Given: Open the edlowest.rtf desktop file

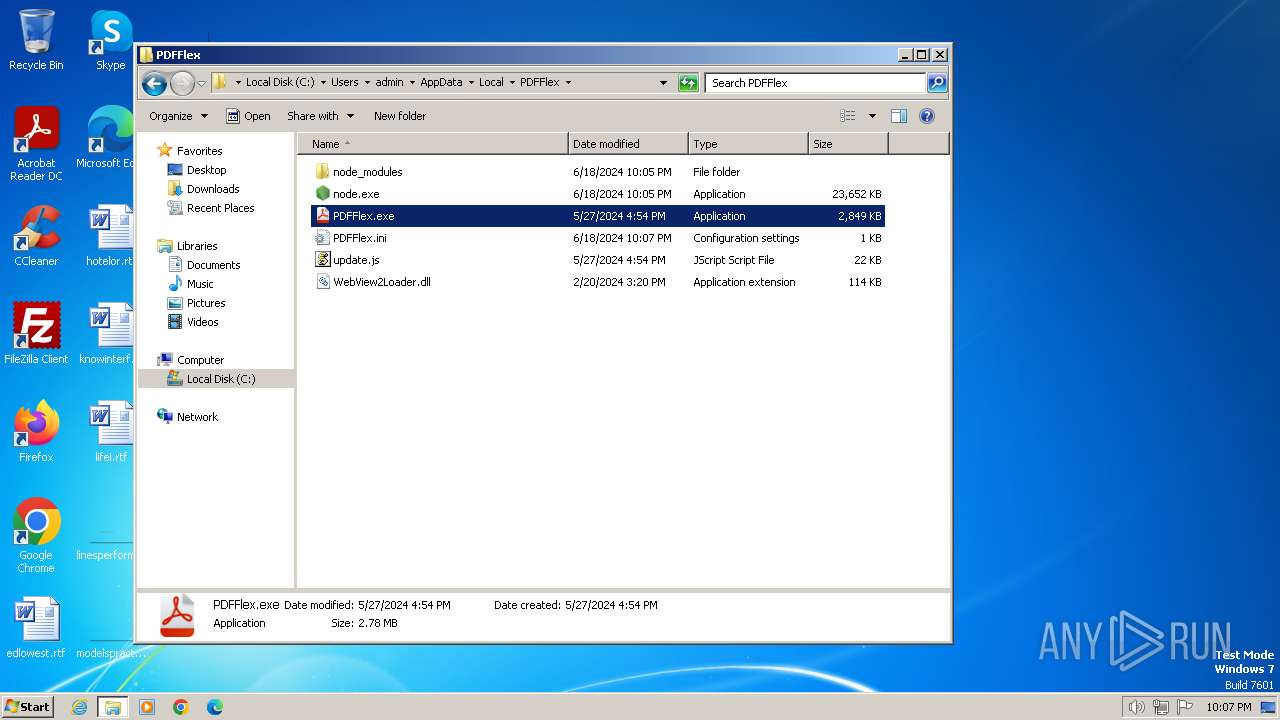Looking at the screenshot, I should tap(36, 628).
